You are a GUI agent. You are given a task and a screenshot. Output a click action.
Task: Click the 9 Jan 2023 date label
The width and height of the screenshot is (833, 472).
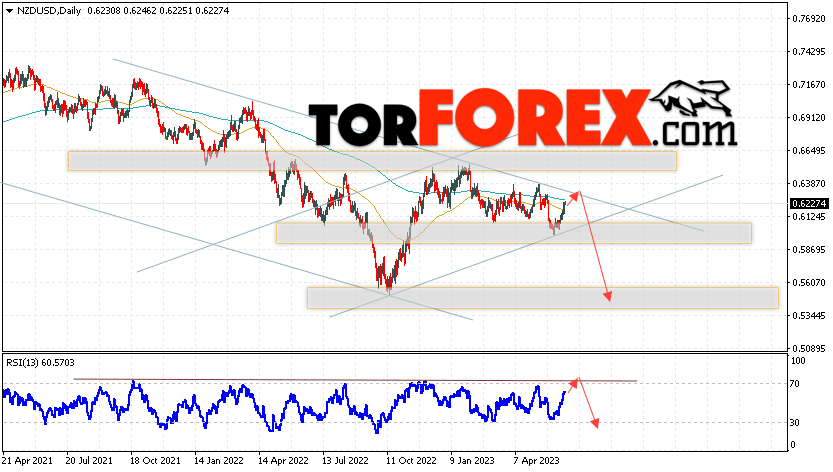(472, 461)
